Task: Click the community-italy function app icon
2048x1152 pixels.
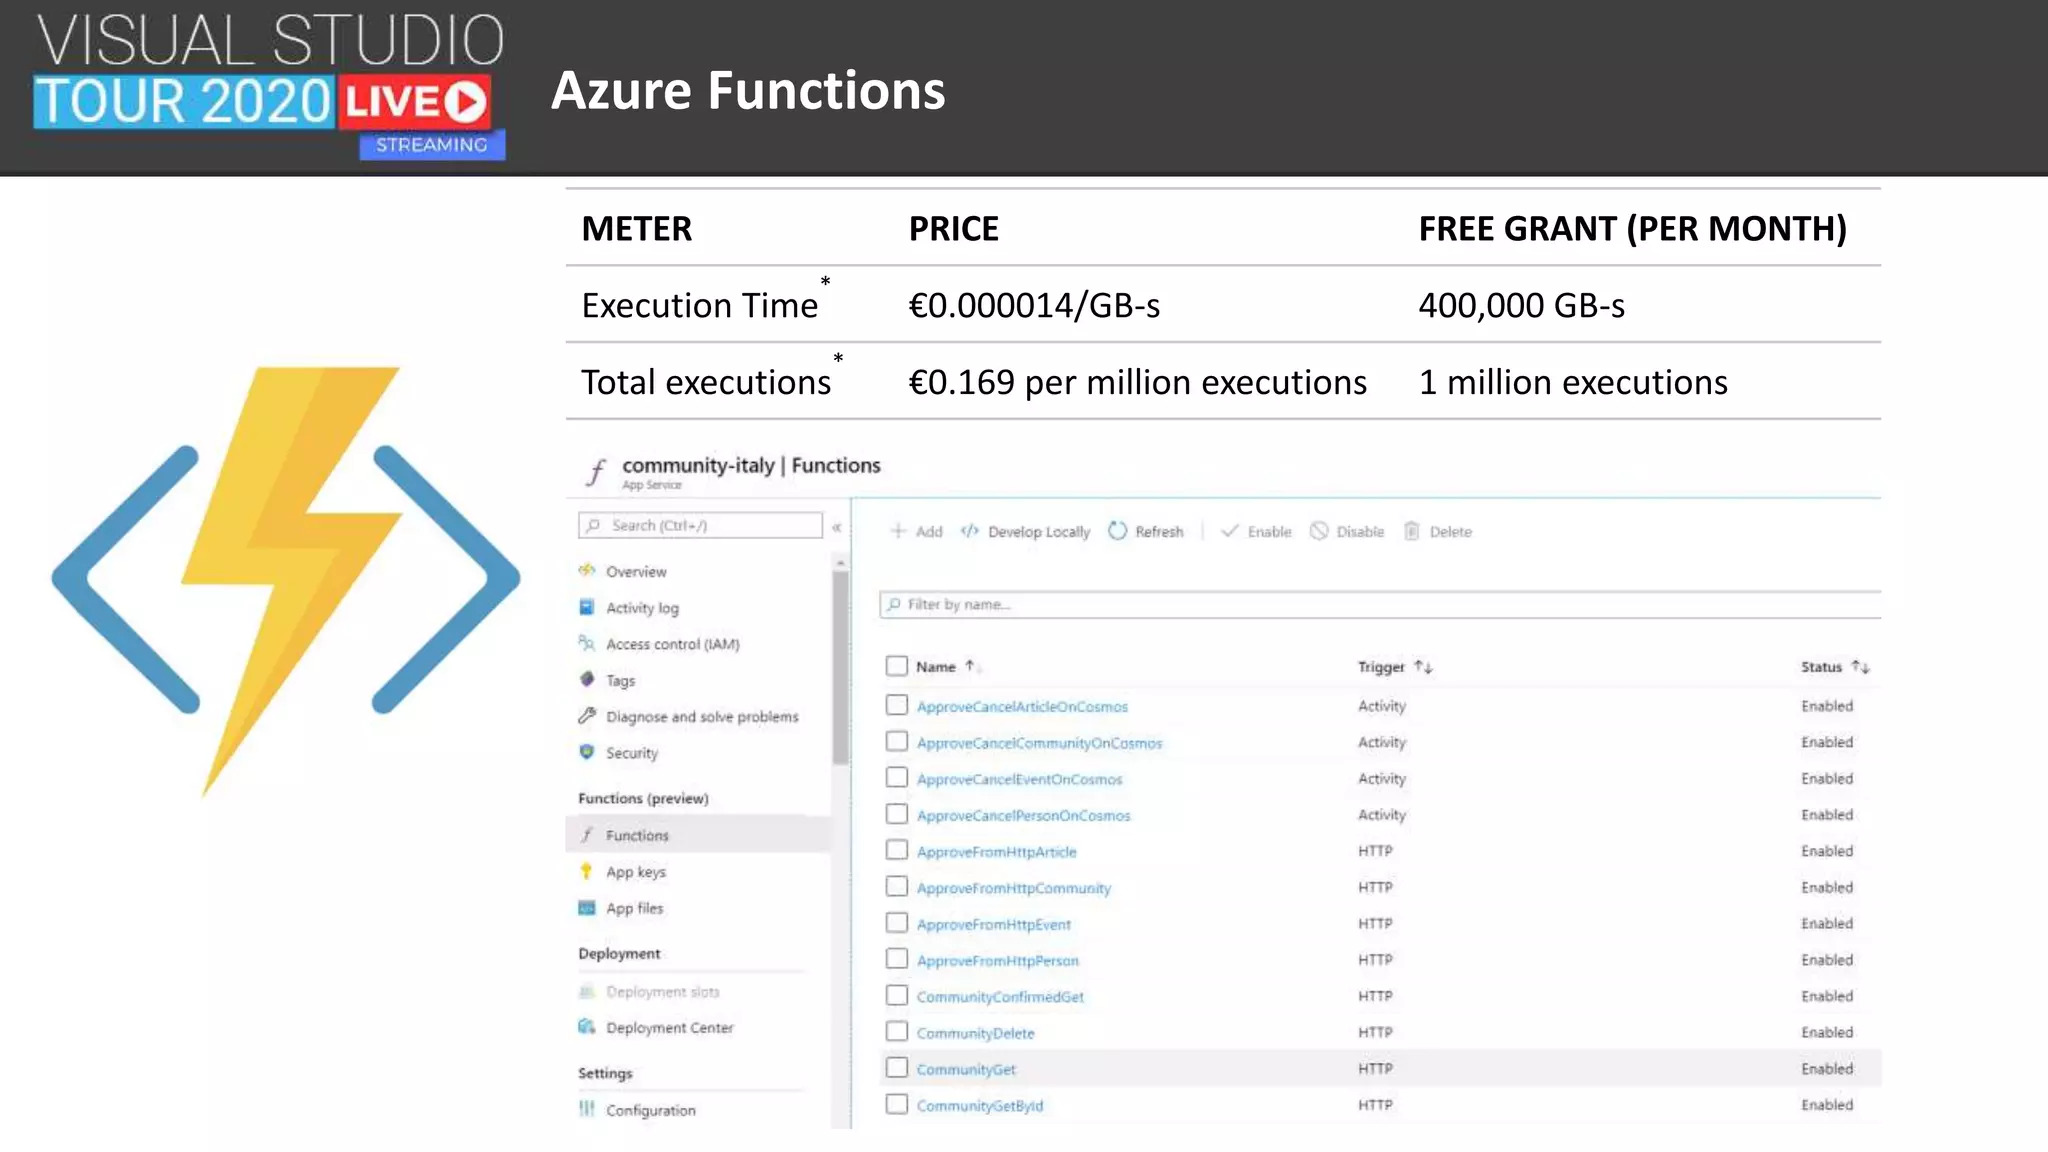Action: click(597, 471)
